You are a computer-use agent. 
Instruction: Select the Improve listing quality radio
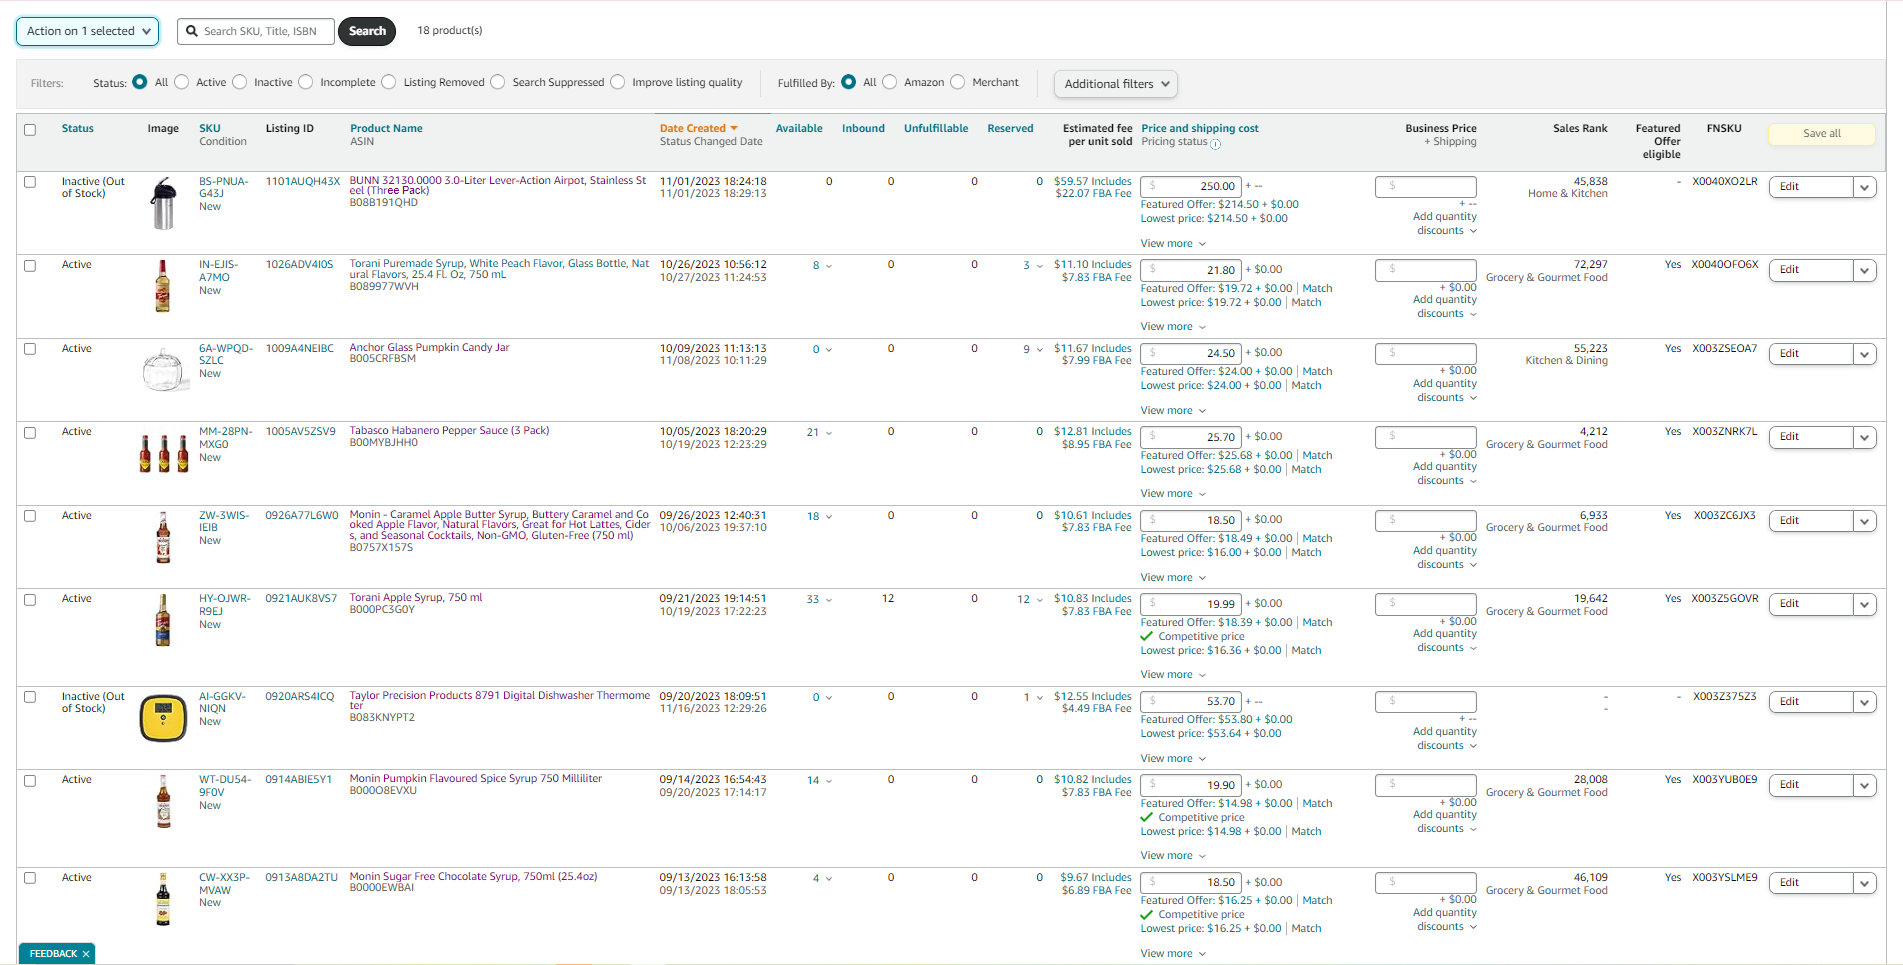point(618,82)
